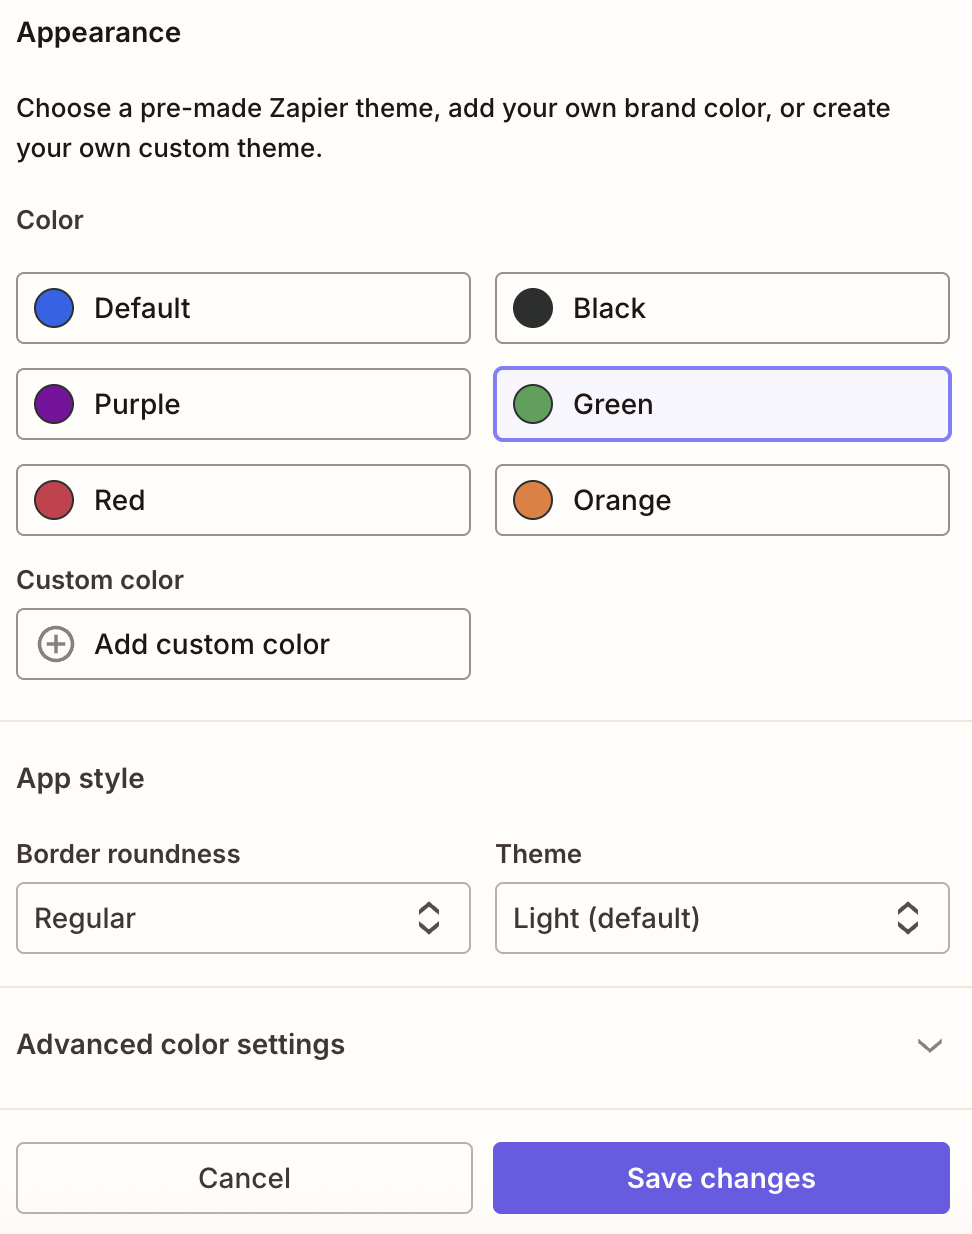Click the red circle icon beside Red
Image resolution: width=972 pixels, height=1234 pixels.
pos(53,500)
